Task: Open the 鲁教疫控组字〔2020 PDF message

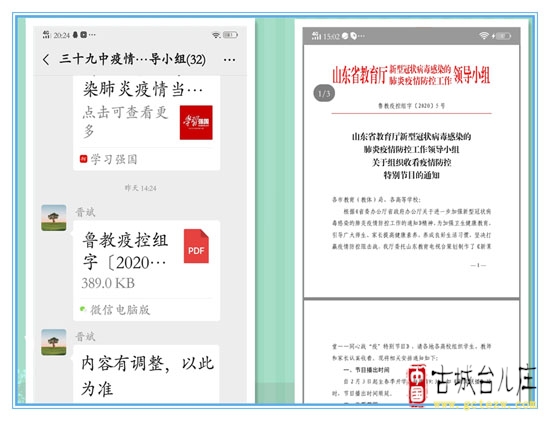Action: click(147, 270)
